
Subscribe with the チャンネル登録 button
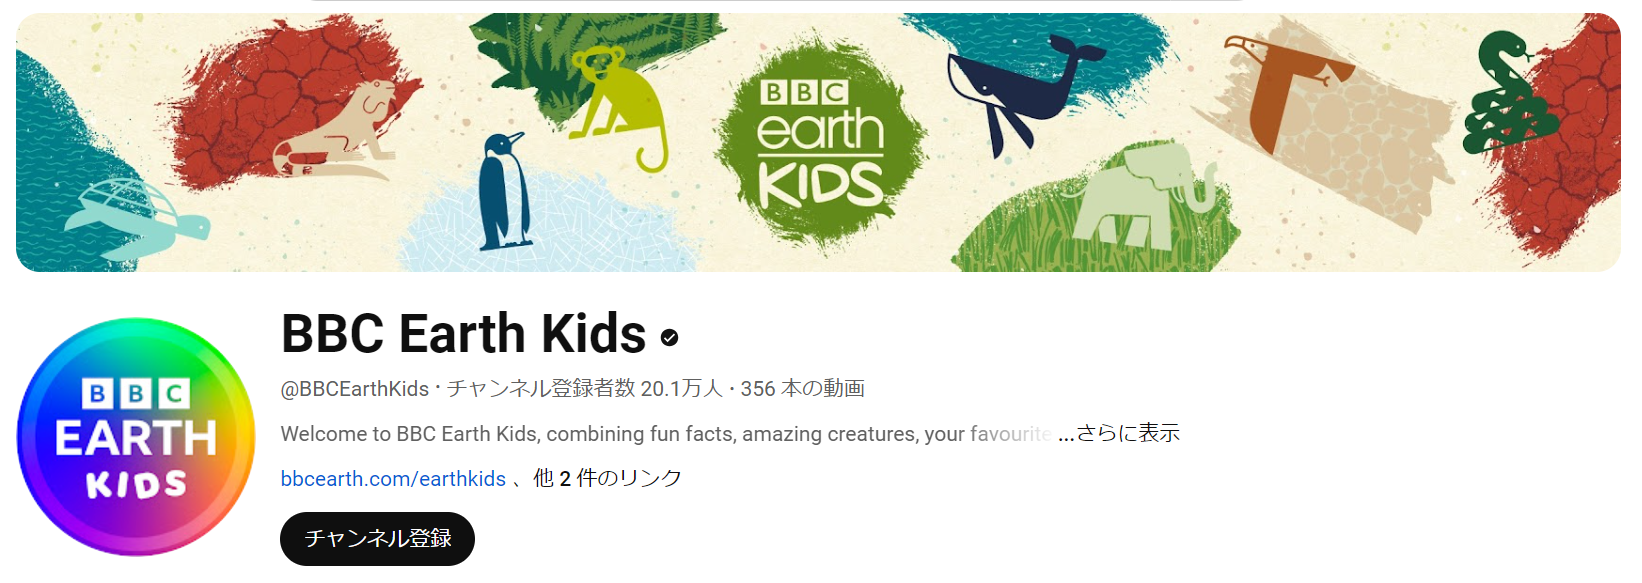[377, 539]
